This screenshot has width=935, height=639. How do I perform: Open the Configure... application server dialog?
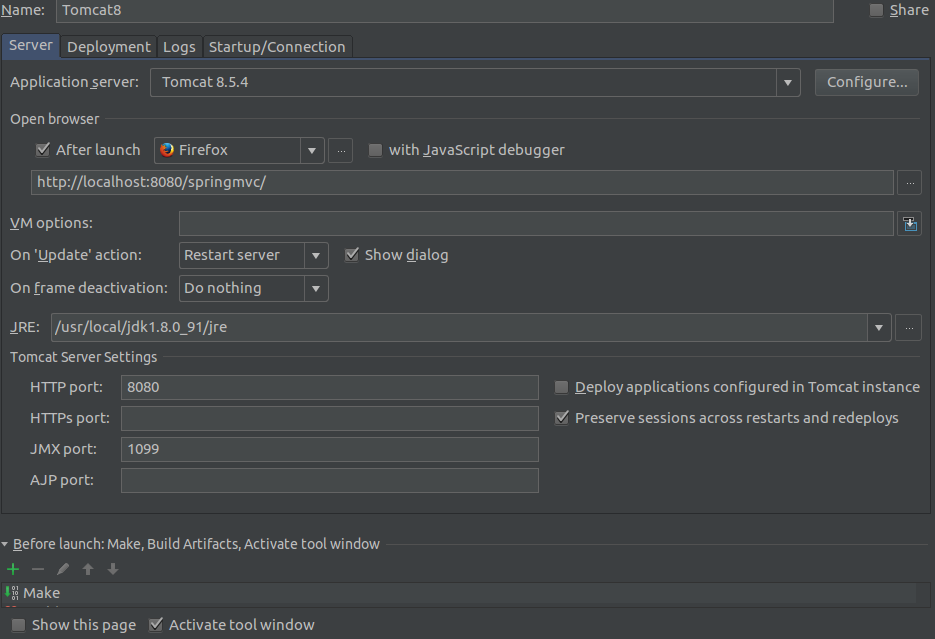[x=867, y=82]
